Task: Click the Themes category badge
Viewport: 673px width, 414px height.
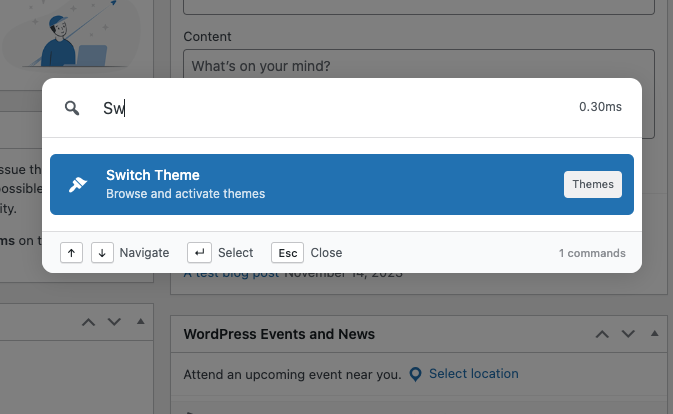Action: pyautogui.click(x=592, y=184)
